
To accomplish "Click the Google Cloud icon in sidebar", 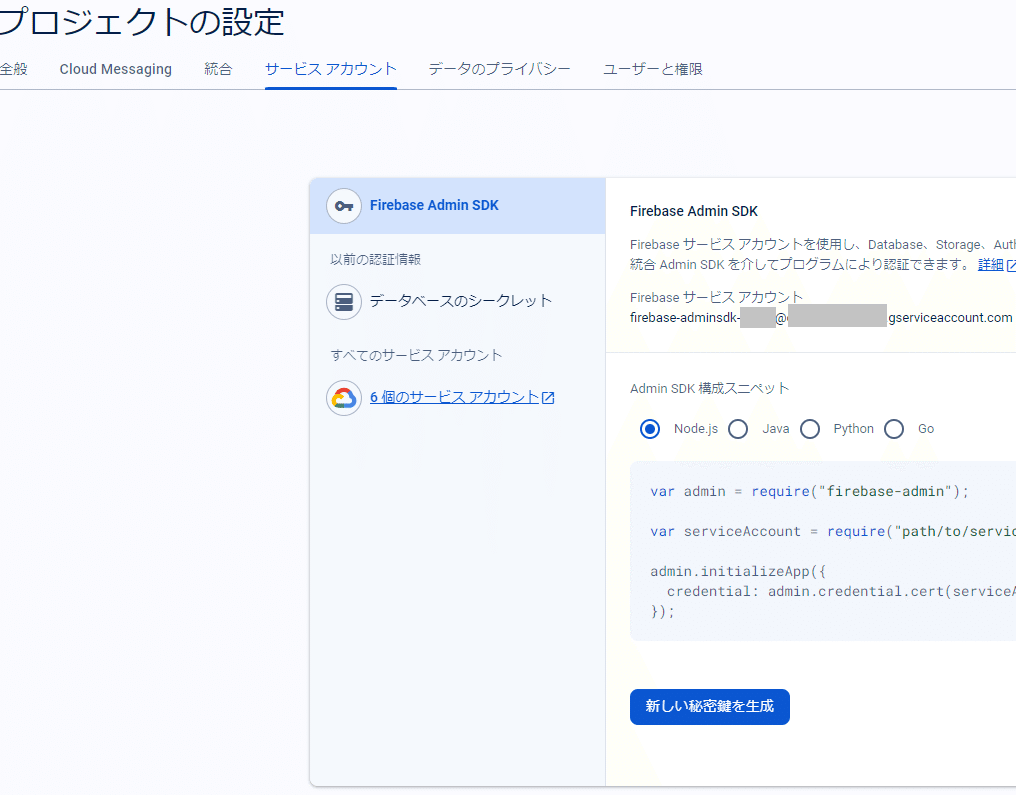I will [x=343, y=397].
